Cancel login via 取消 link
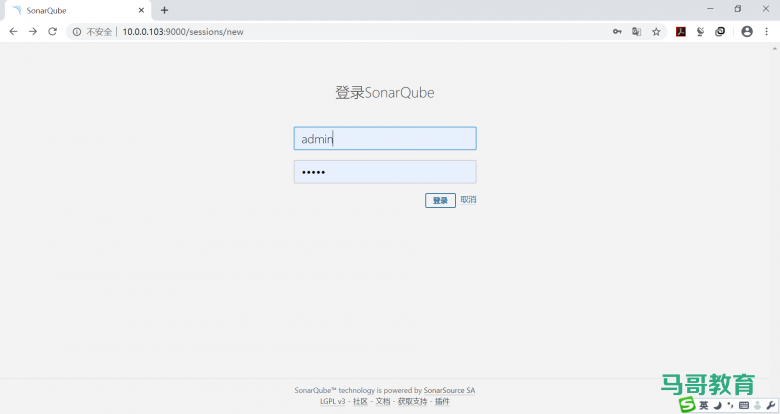This screenshot has width=780, height=414. point(468,200)
